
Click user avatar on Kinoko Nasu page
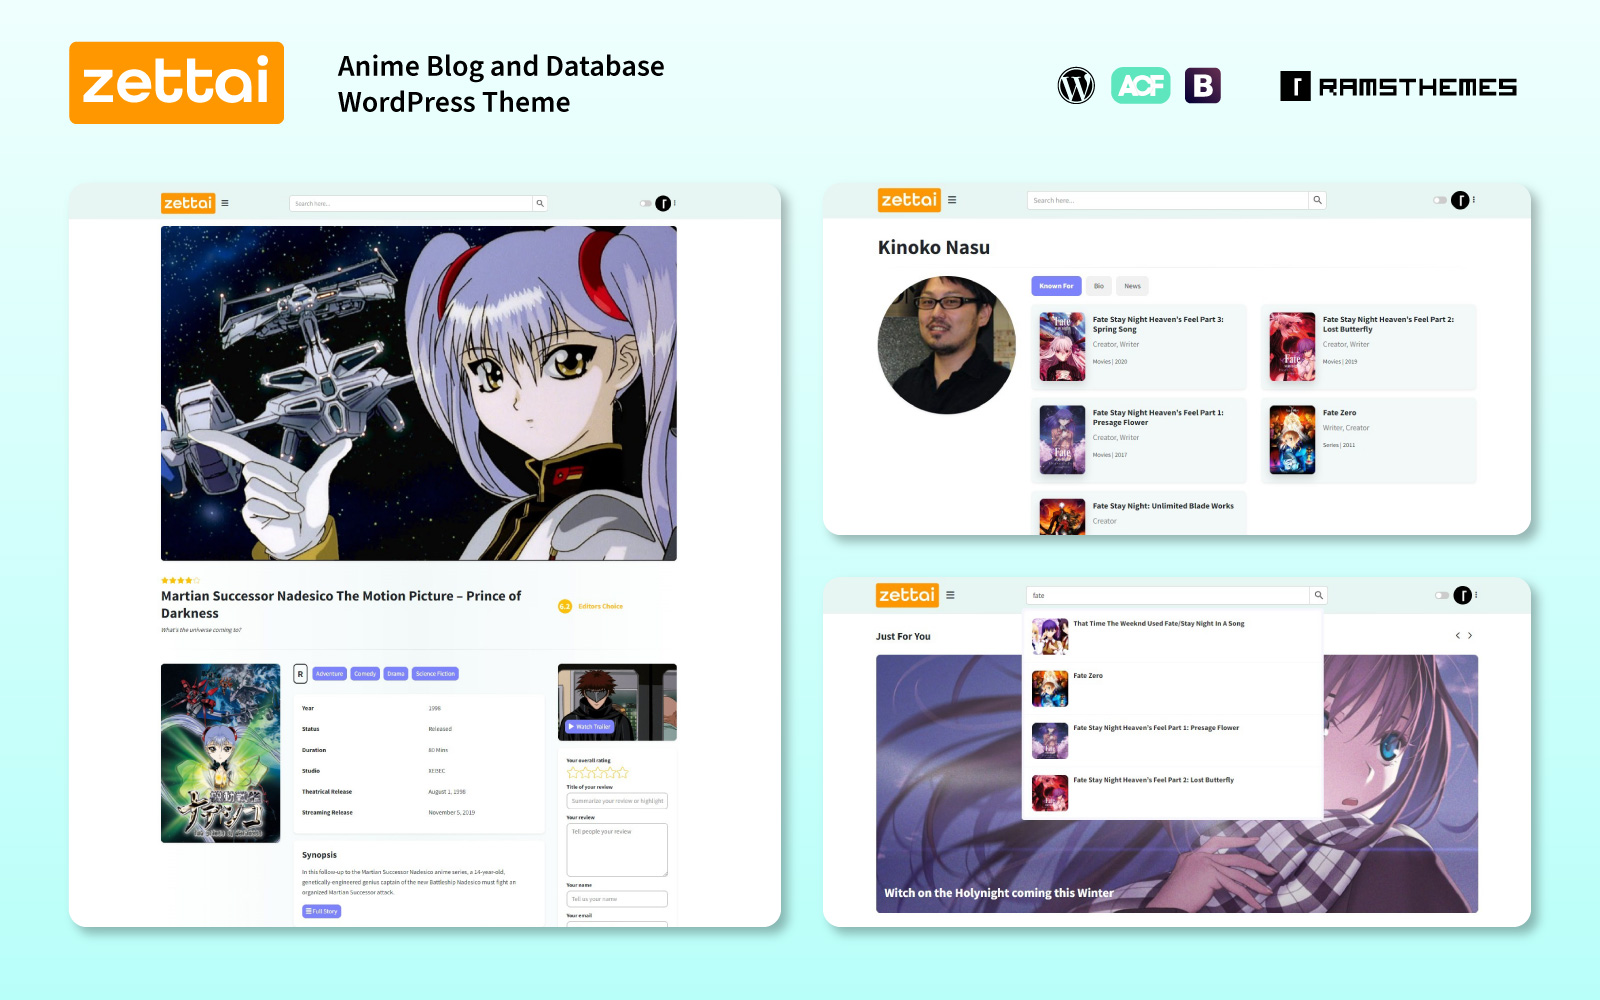tap(1460, 200)
